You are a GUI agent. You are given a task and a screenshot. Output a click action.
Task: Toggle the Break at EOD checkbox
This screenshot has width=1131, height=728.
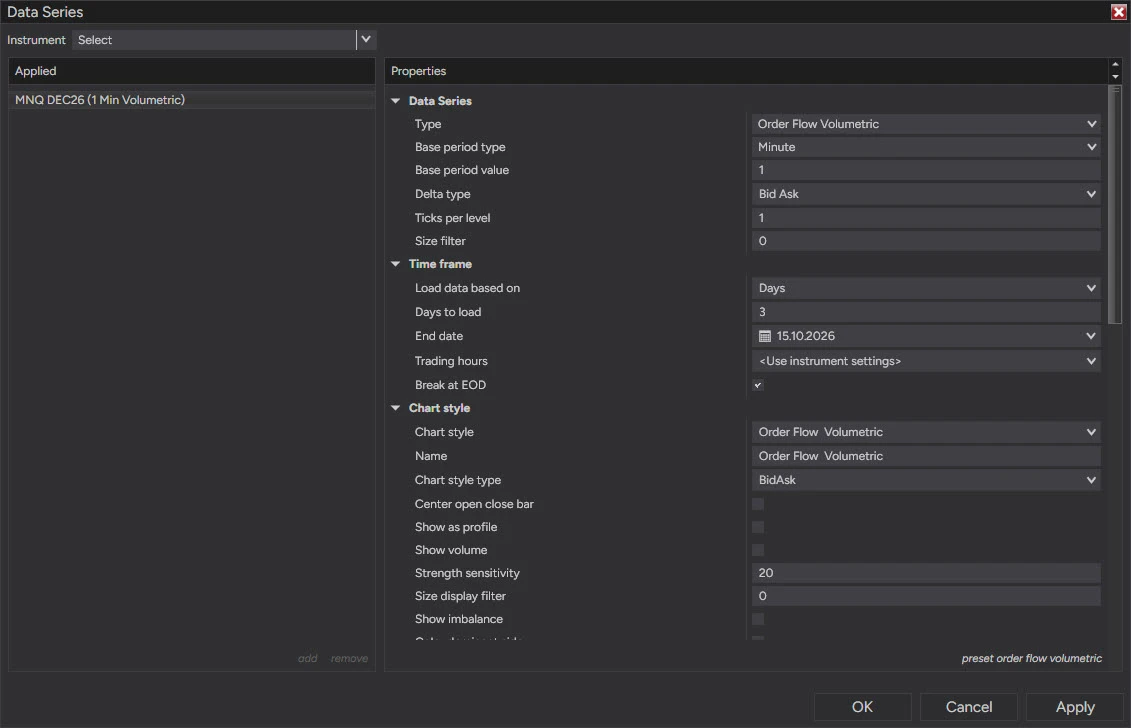coord(758,385)
